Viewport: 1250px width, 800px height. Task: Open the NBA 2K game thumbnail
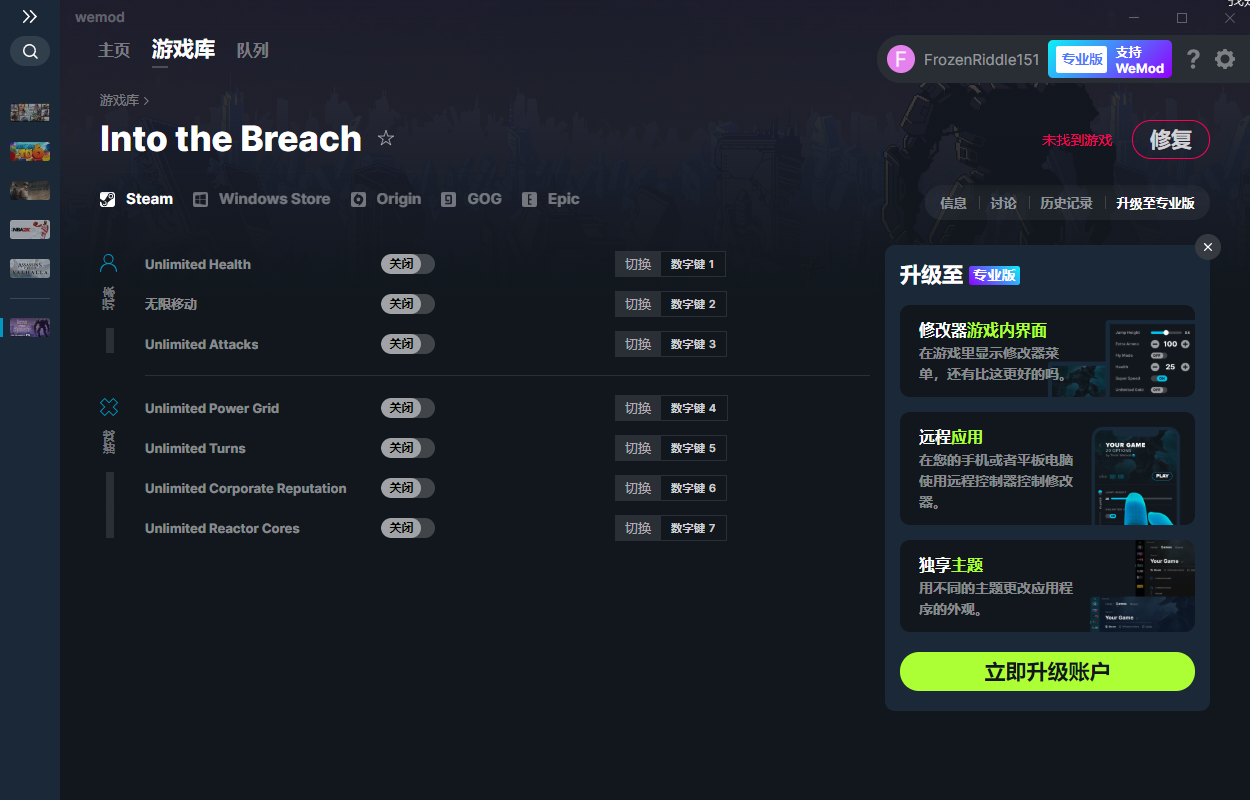pos(30,229)
